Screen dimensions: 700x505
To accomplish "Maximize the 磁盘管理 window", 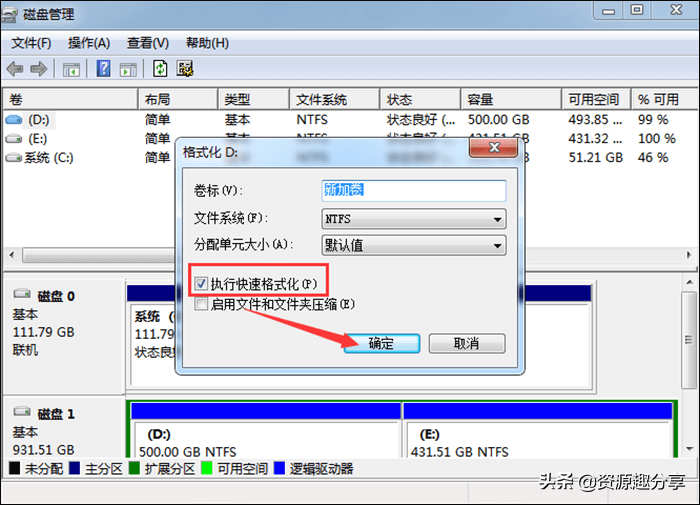I will coord(637,10).
